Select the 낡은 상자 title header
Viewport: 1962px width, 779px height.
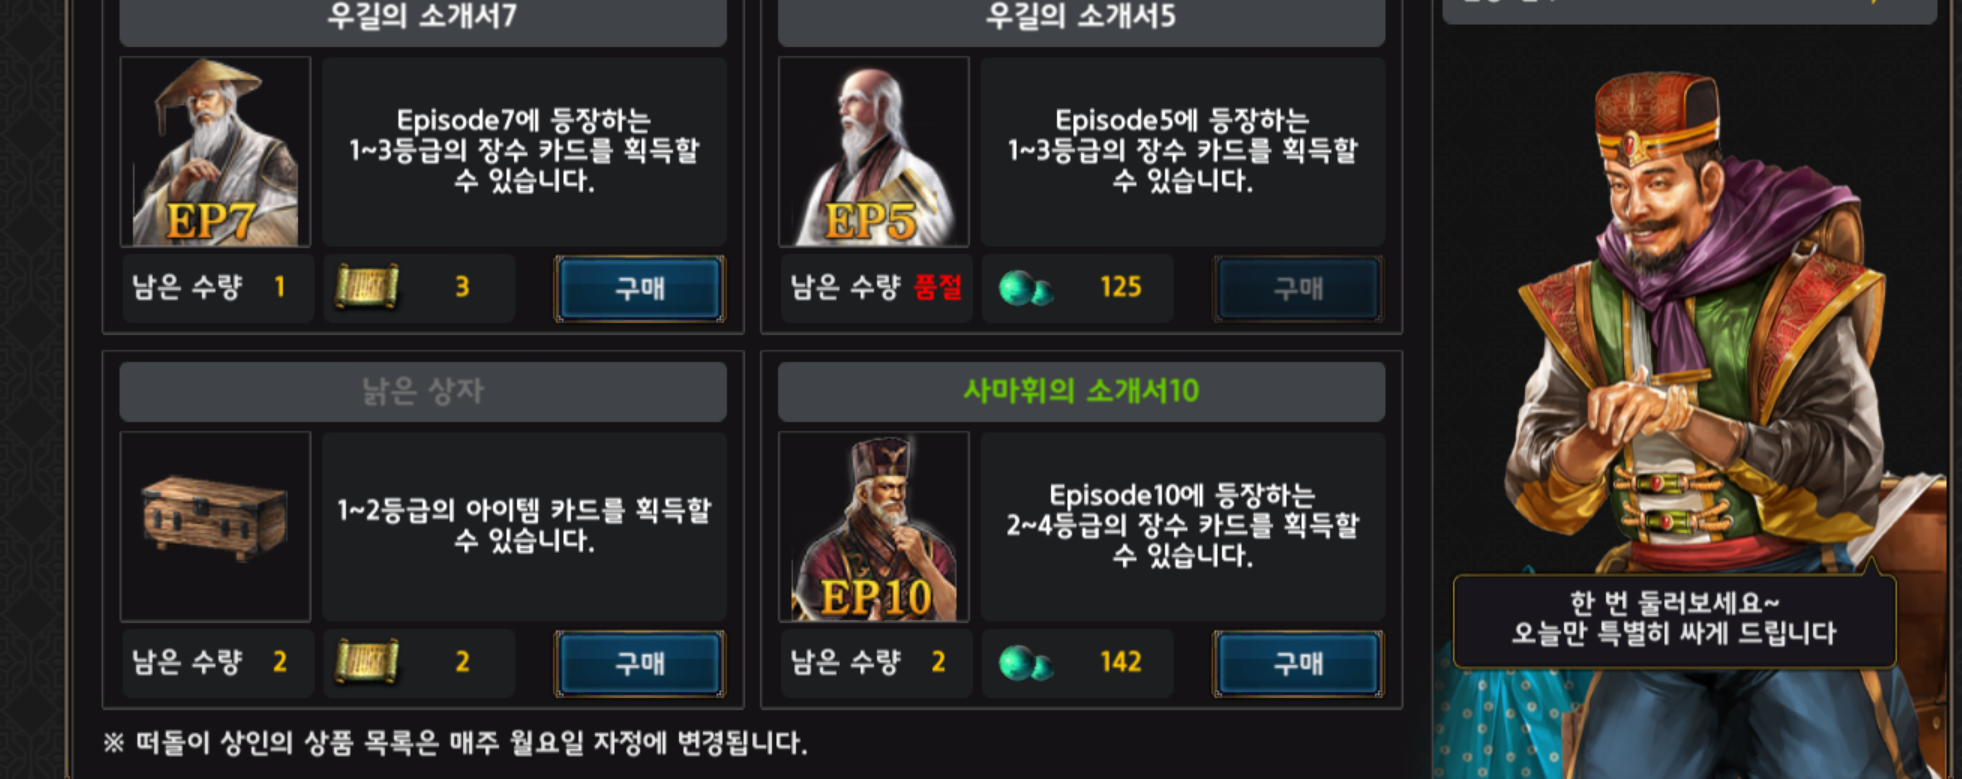[423, 391]
